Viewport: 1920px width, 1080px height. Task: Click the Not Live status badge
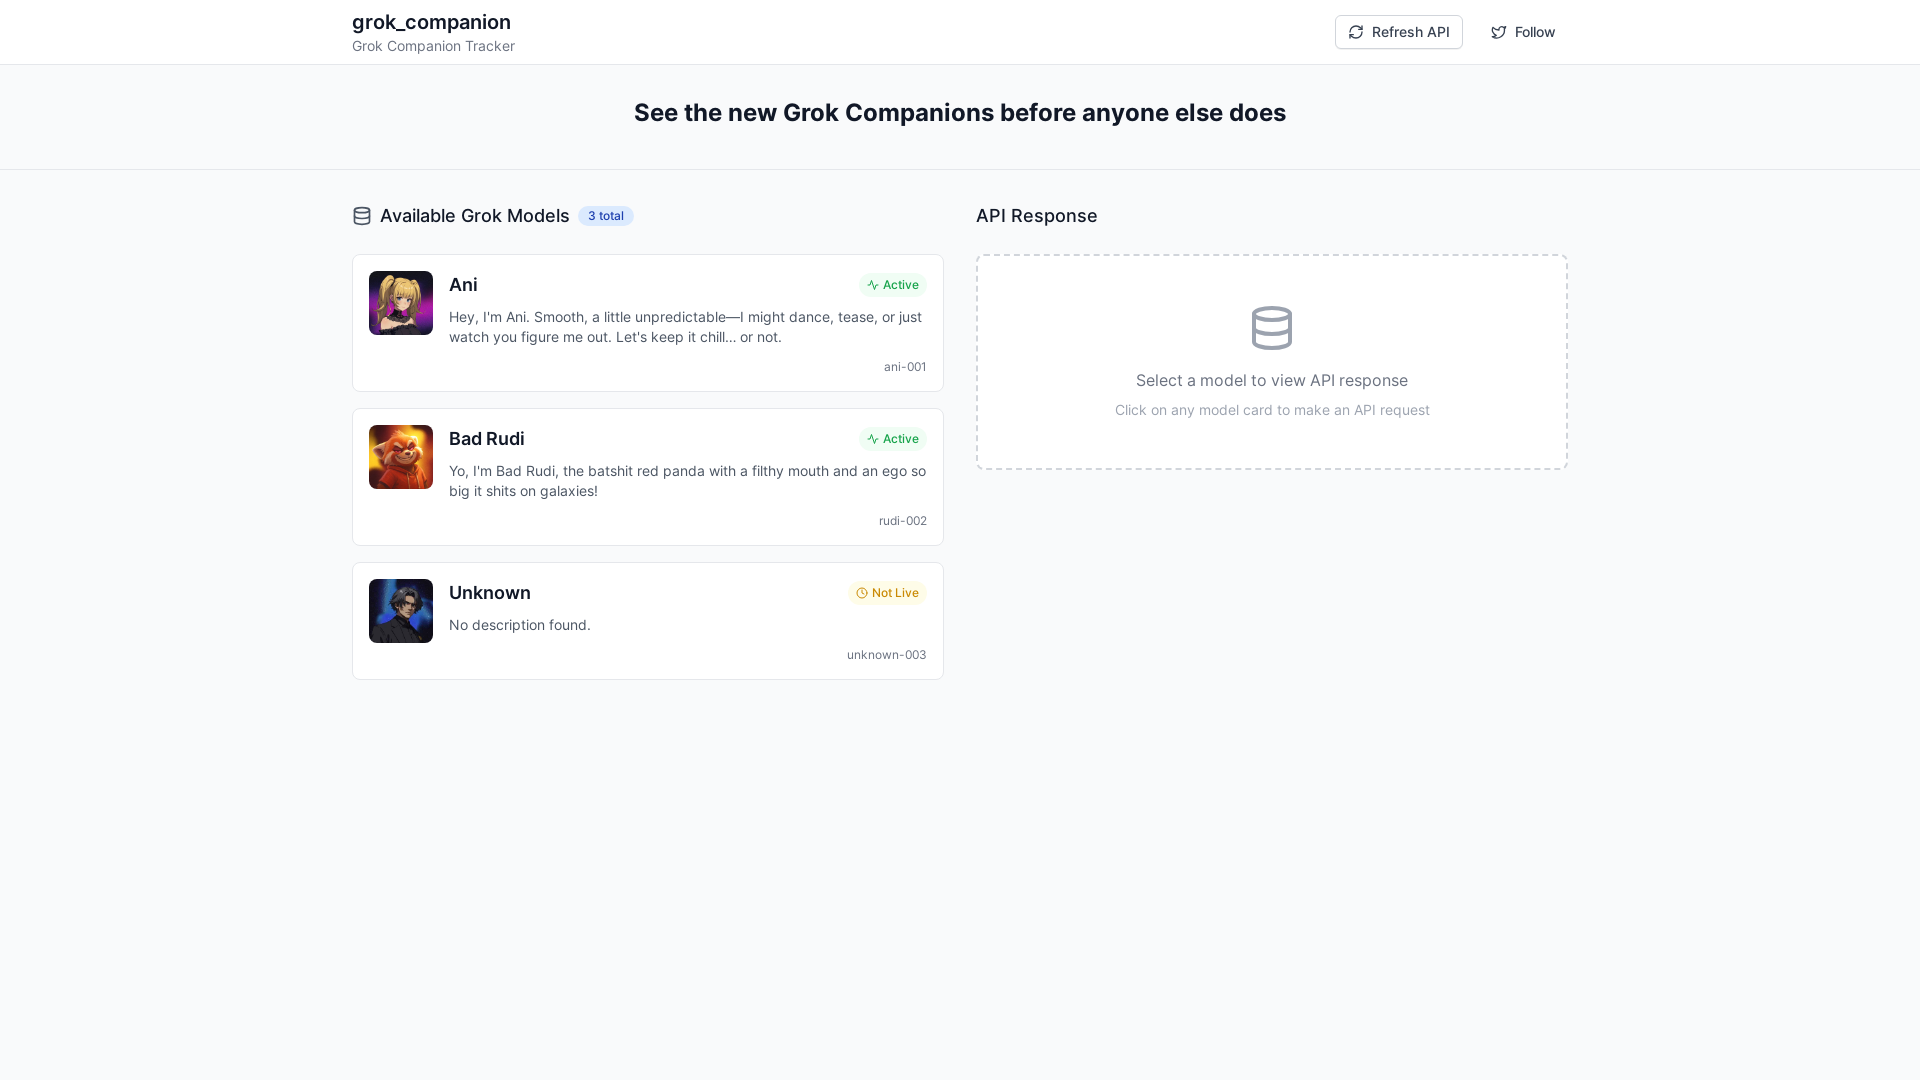click(887, 593)
